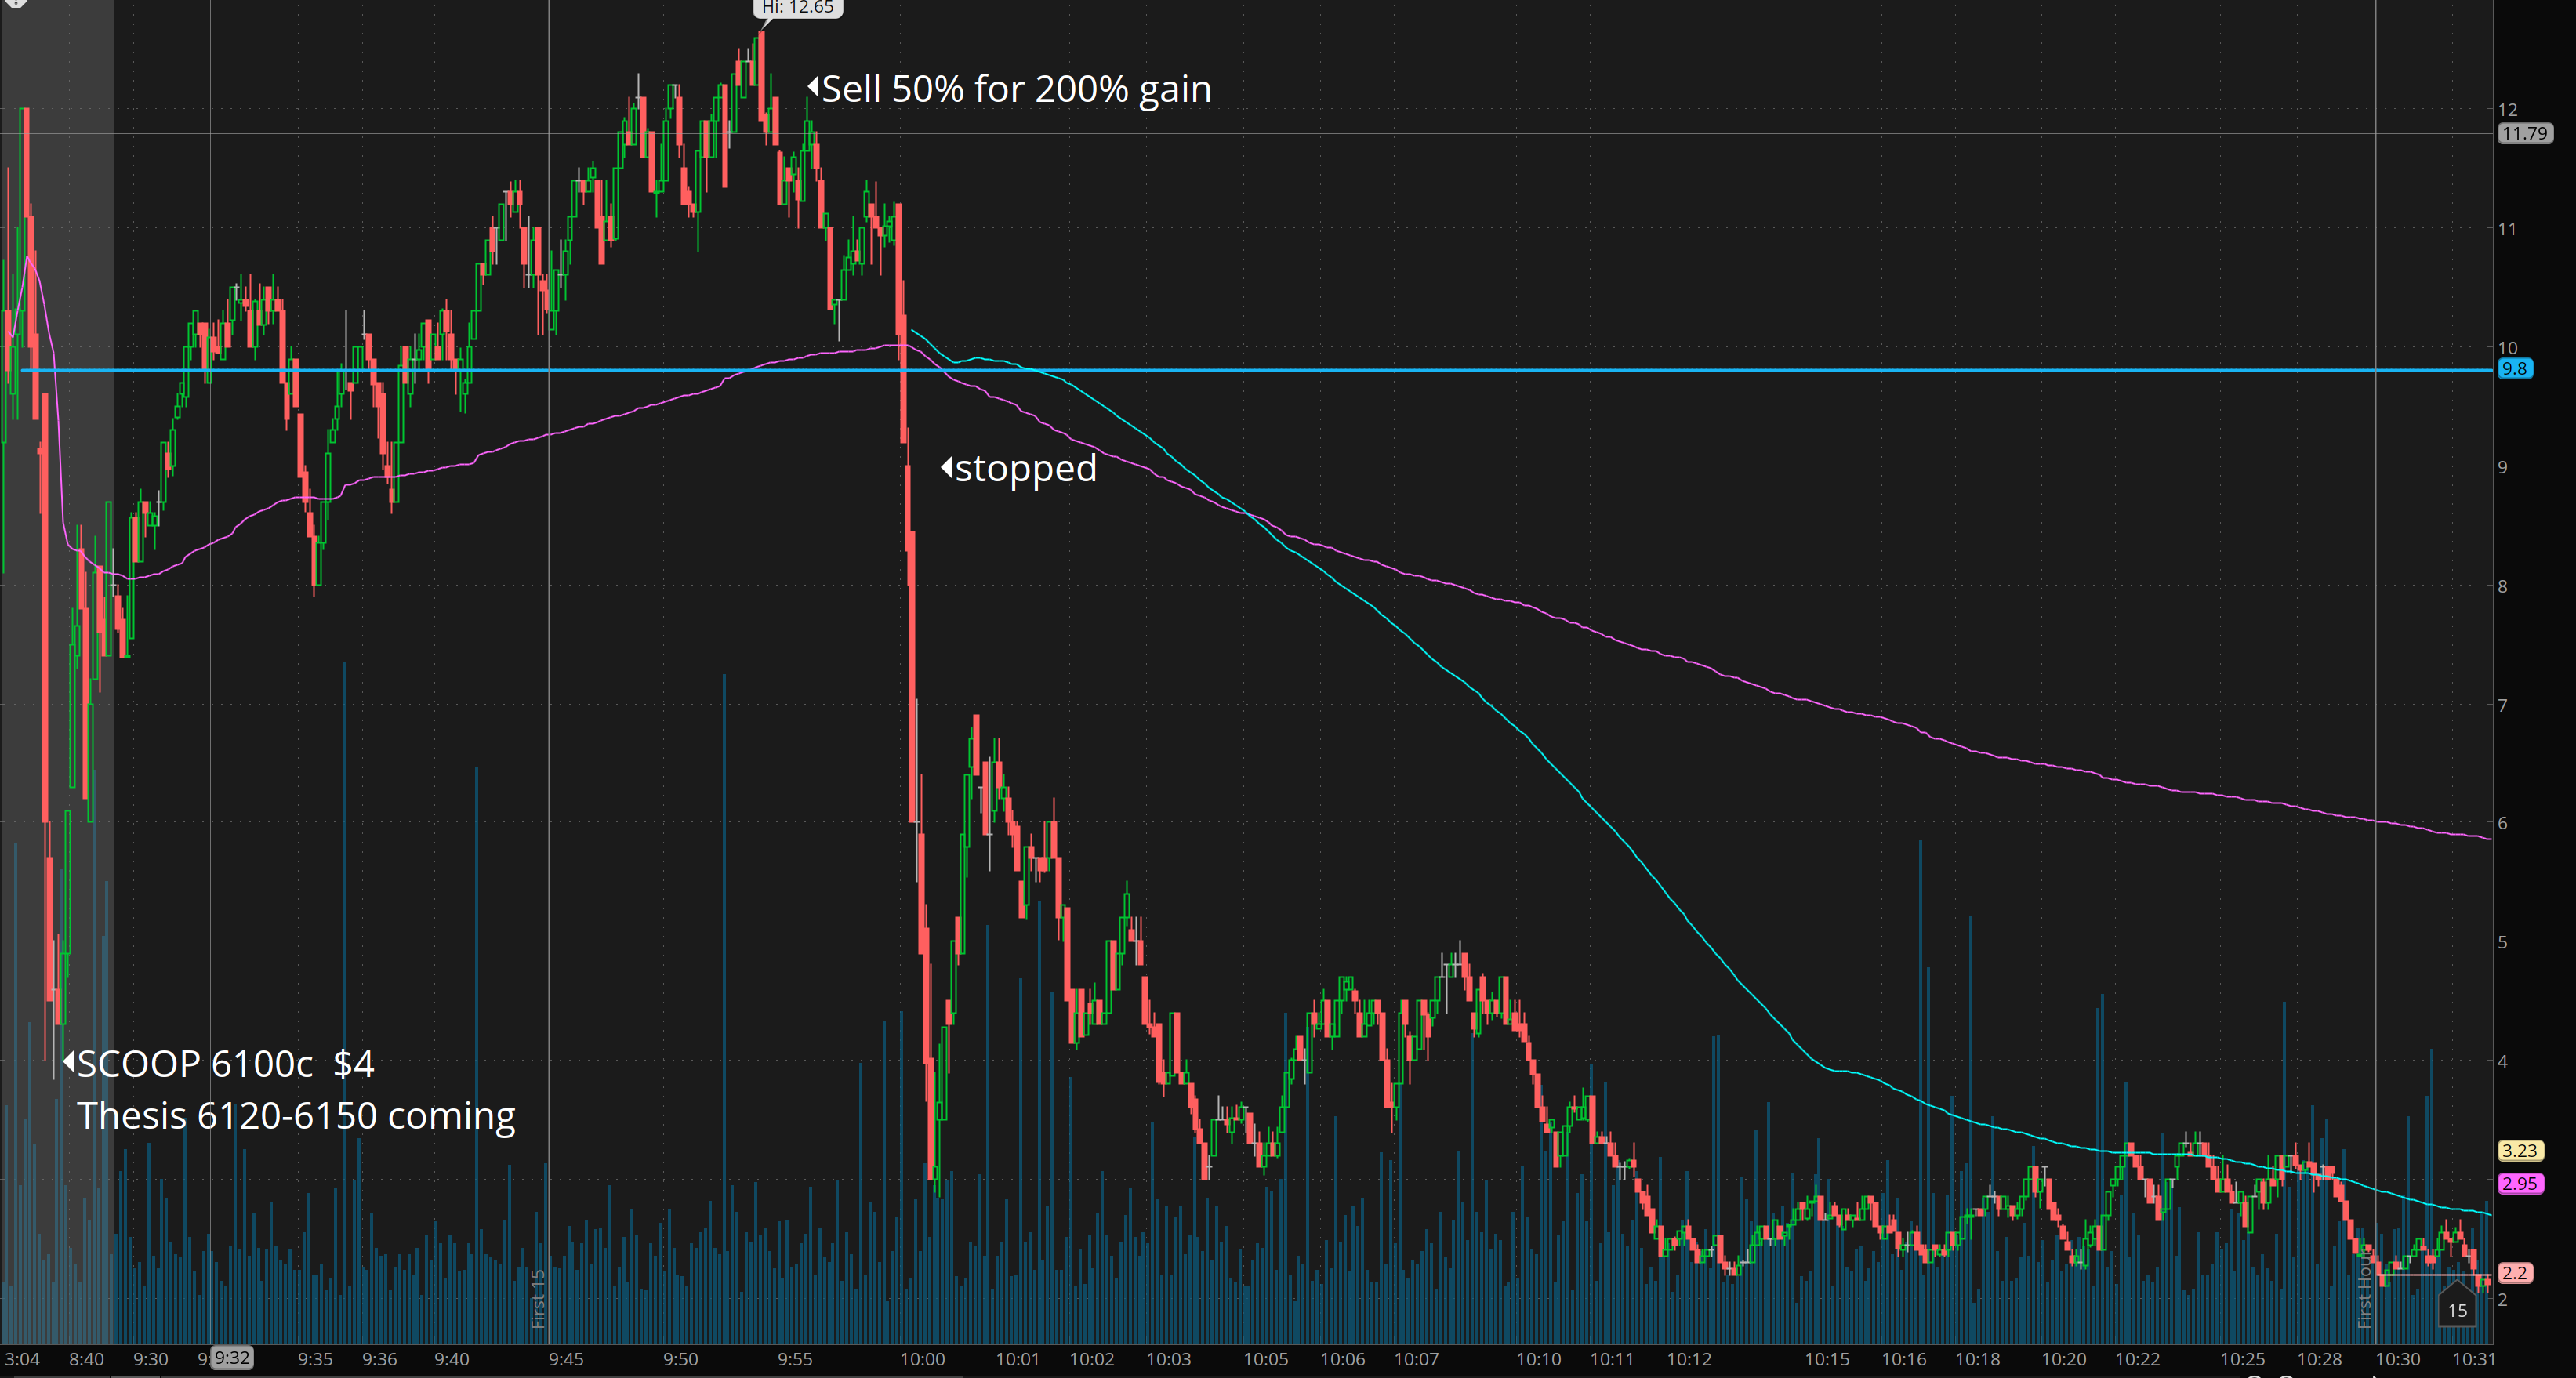Click the yellow 3.23 price bubble

(2520, 1150)
